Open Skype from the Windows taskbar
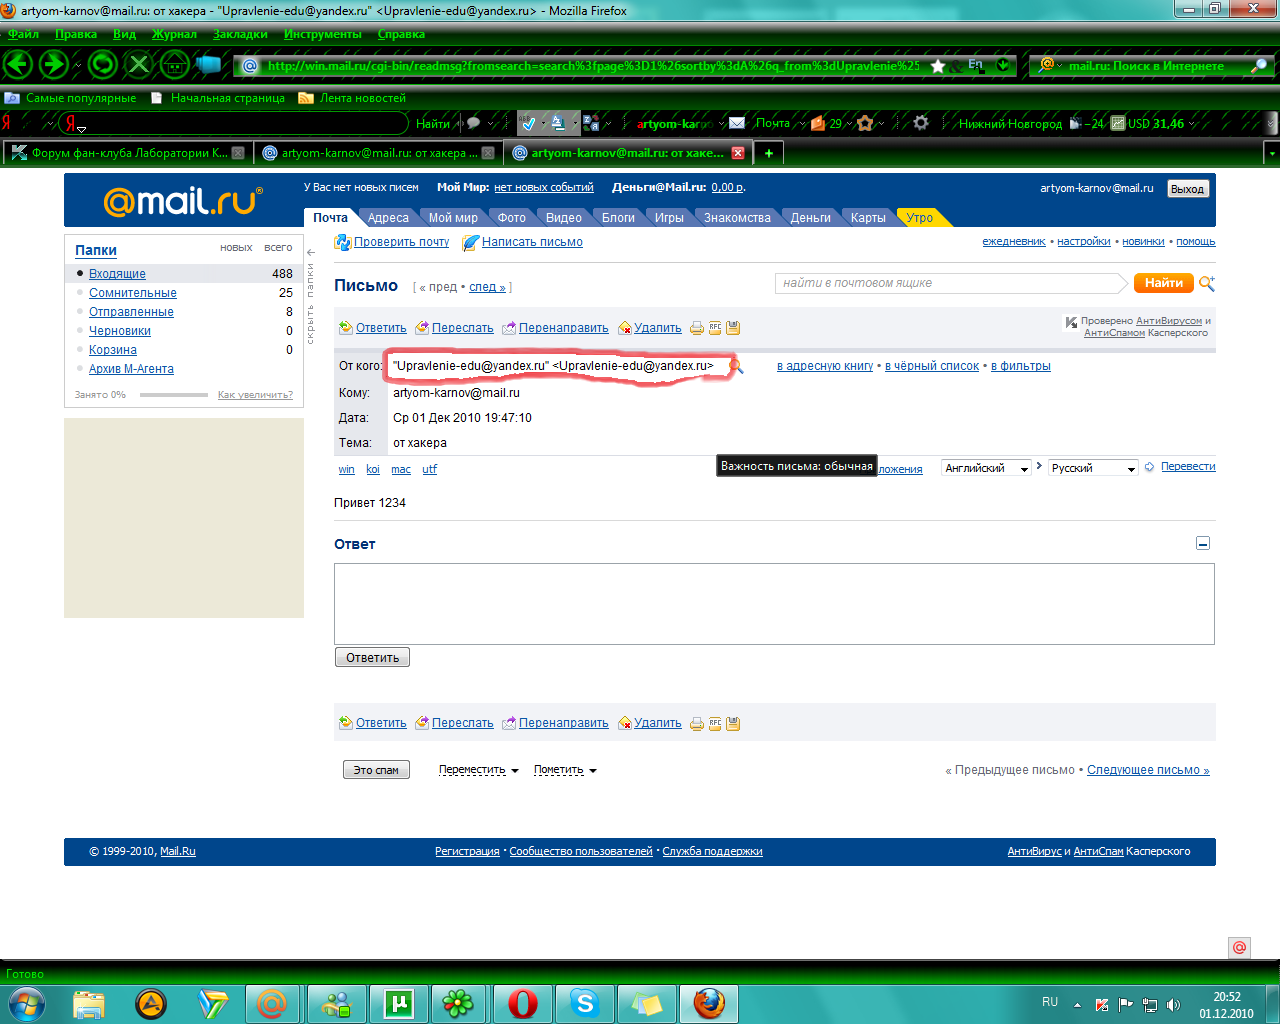The width and height of the screenshot is (1280, 1024). coord(584,1002)
